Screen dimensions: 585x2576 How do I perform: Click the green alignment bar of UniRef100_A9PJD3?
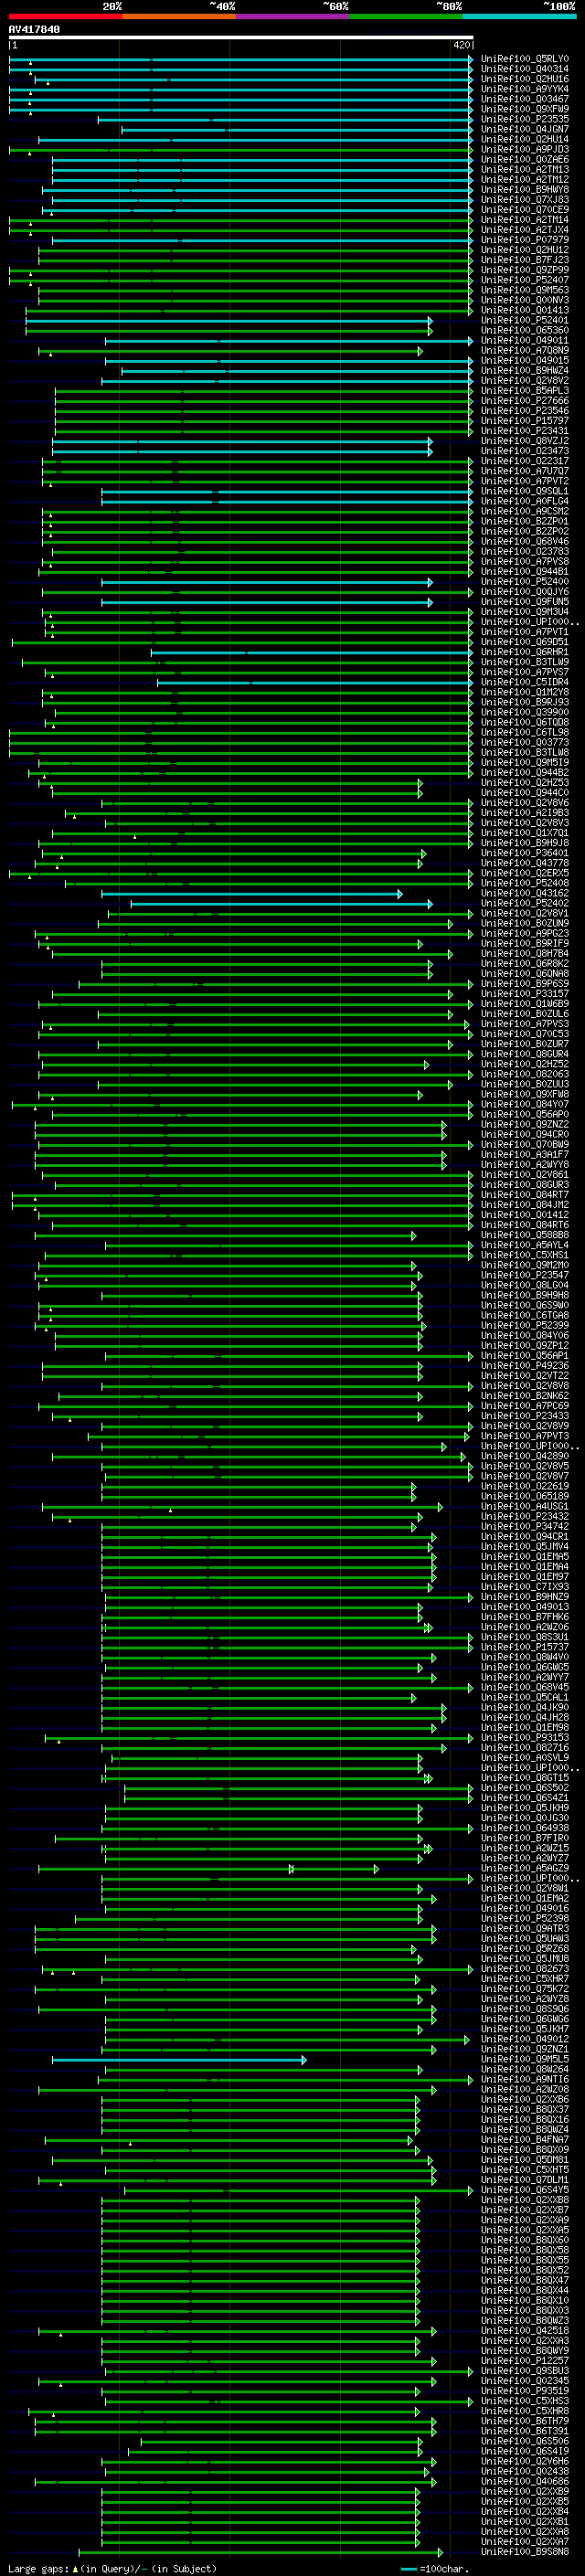tap(241, 150)
